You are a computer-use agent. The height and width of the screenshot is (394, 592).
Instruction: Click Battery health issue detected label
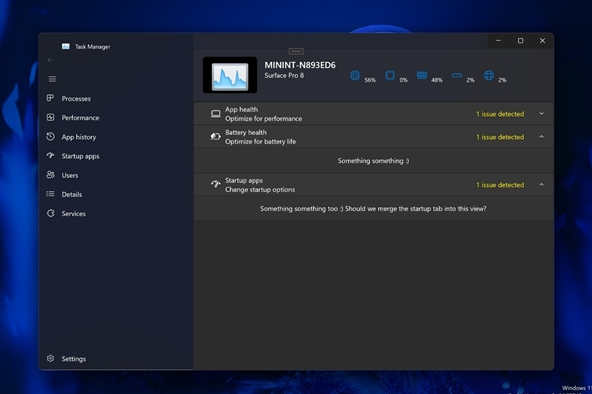[x=500, y=137]
